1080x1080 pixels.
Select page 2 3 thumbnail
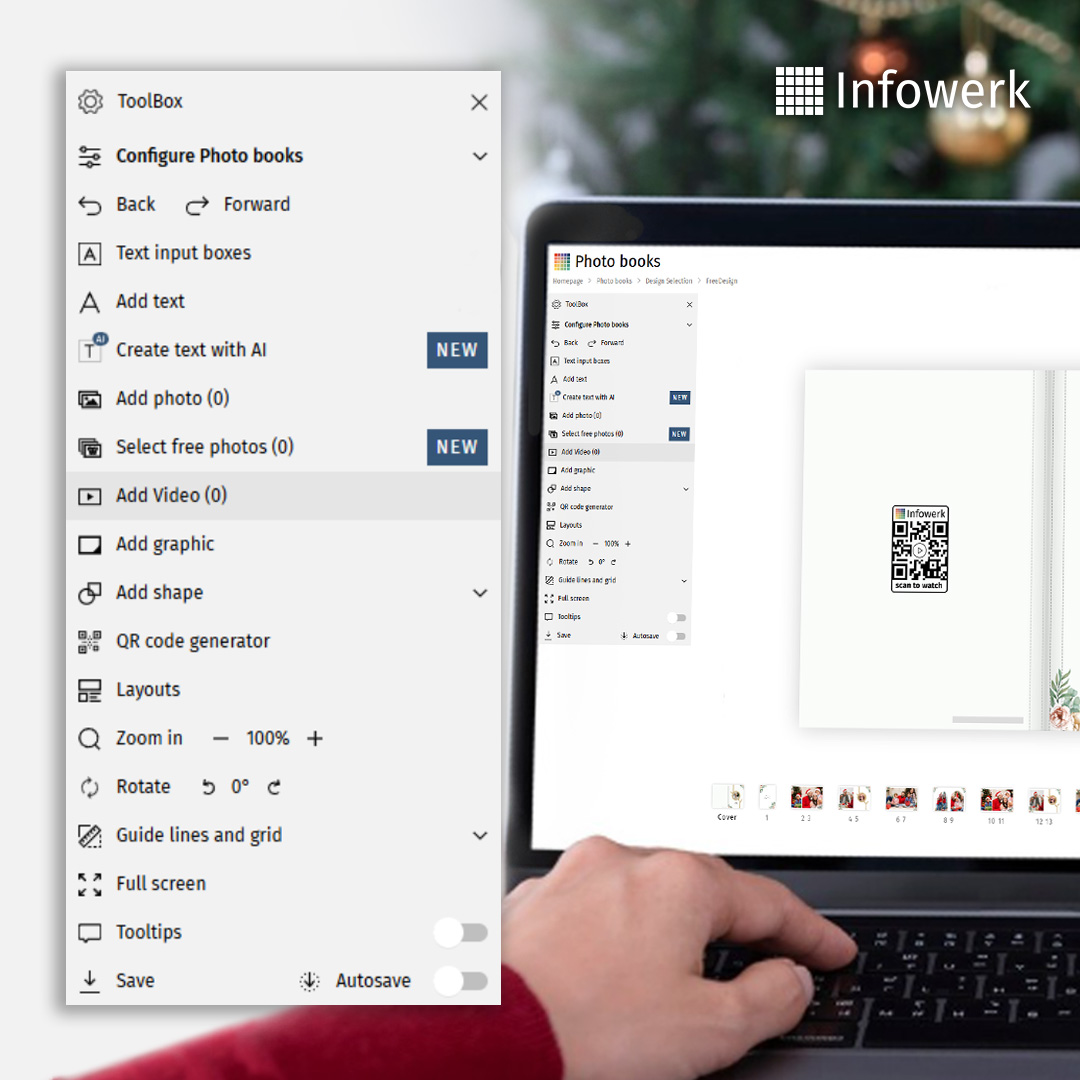(x=807, y=798)
